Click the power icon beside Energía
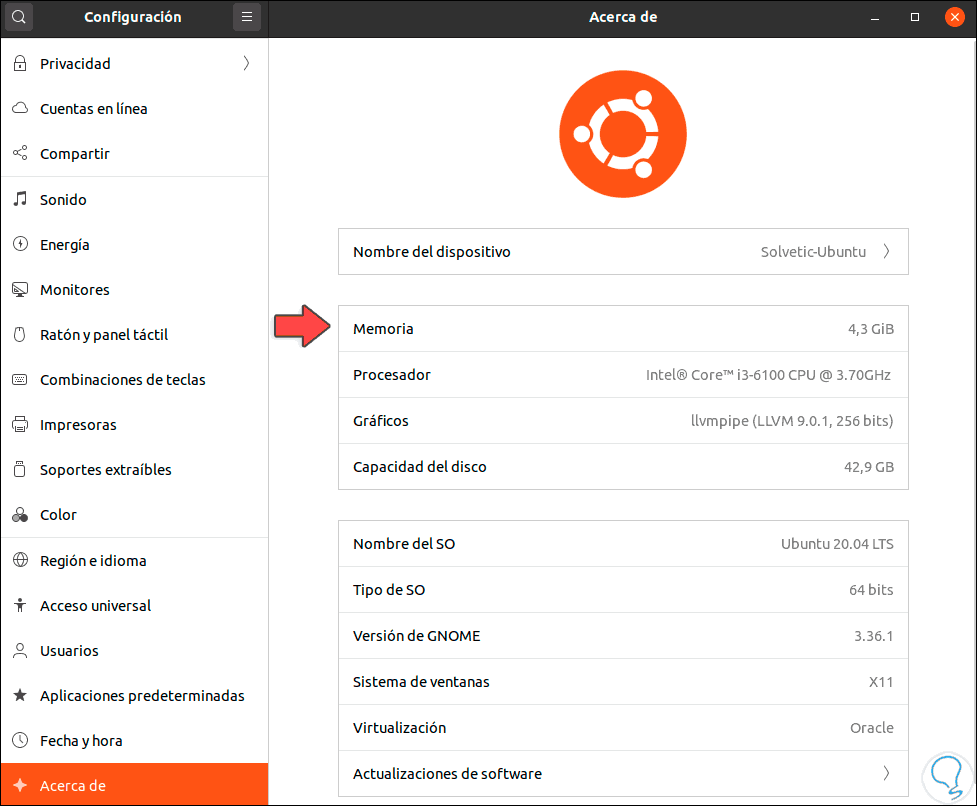 pos(20,244)
